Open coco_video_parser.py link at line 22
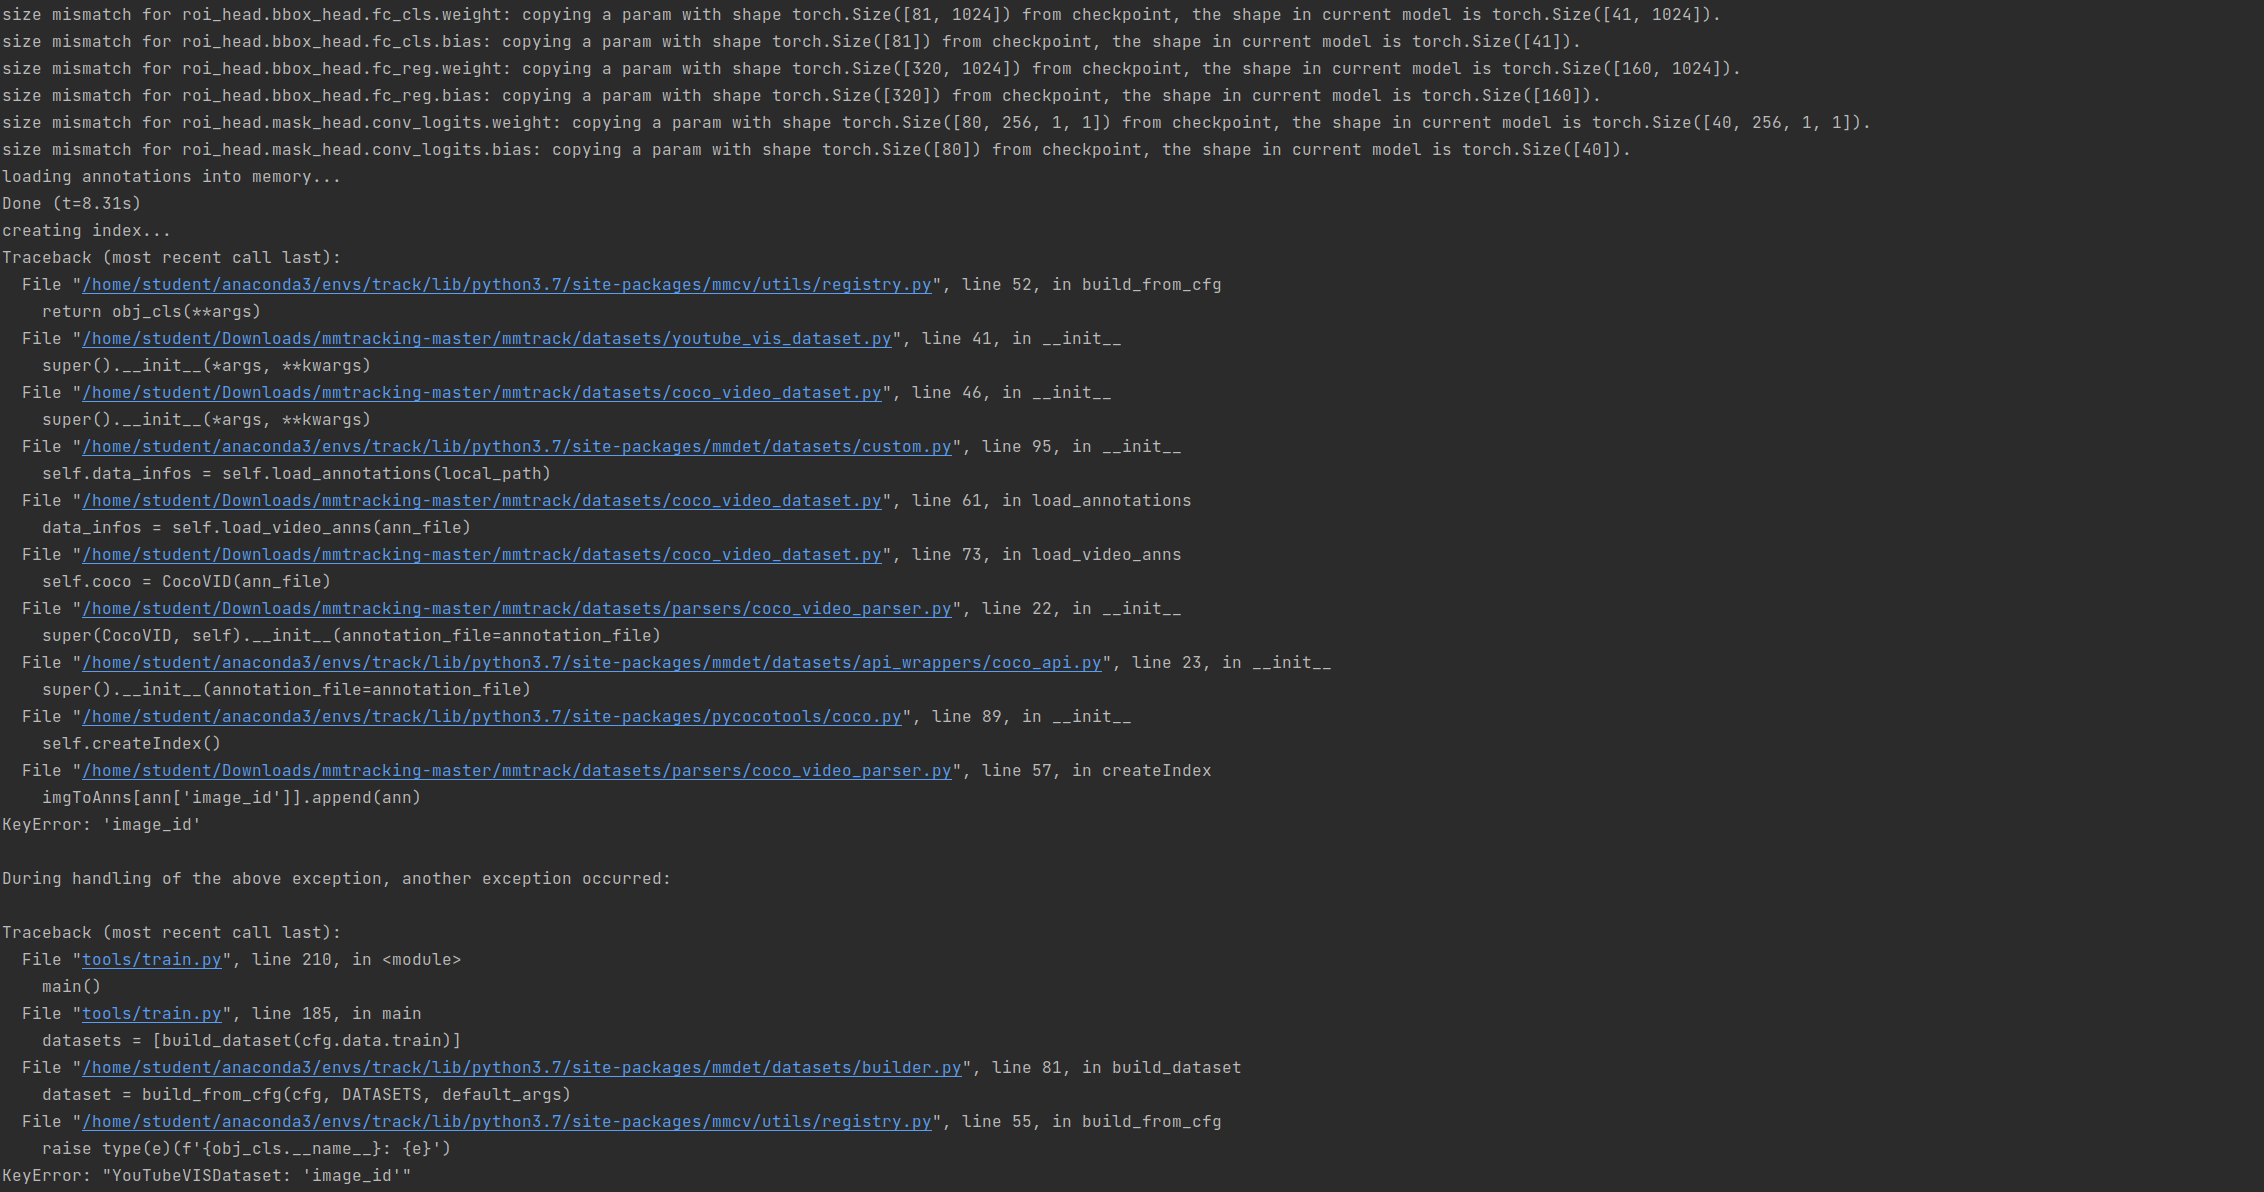The image size is (2264, 1192). click(516, 609)
